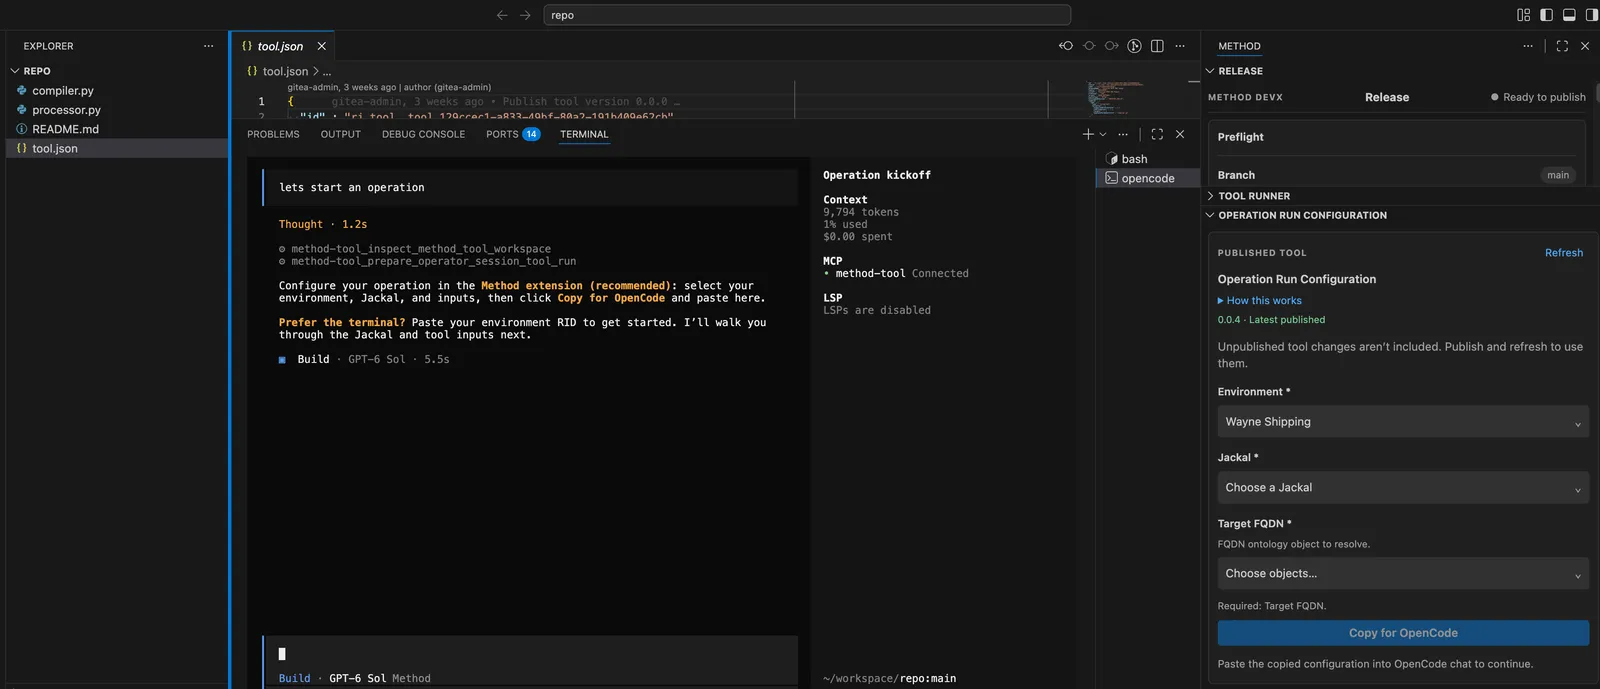Screen dimensions: 1600x689
Task: Go forward with the right arrow
Action: click(525, 15)
